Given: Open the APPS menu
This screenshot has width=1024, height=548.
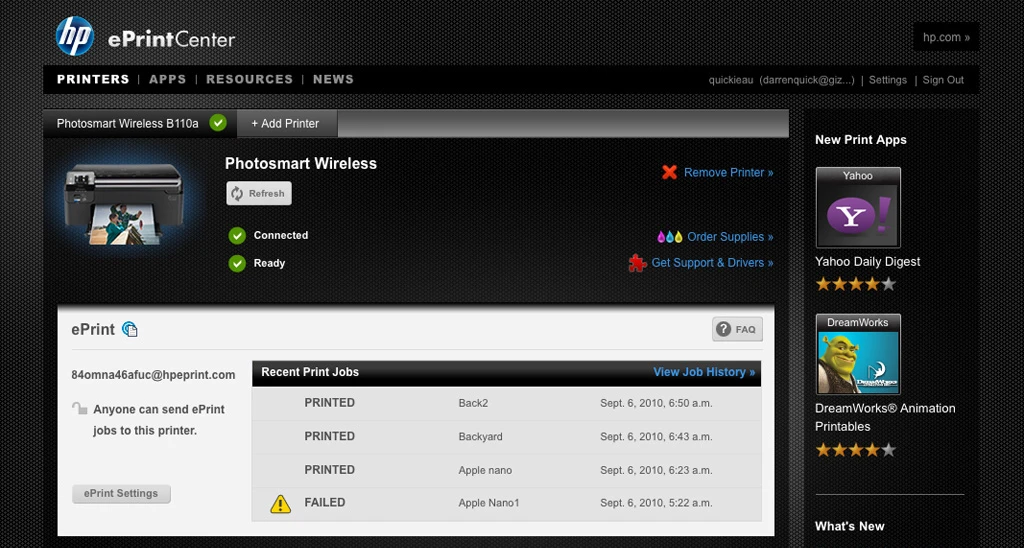Looking at the screenshot, I should click(x=167, y=79).
